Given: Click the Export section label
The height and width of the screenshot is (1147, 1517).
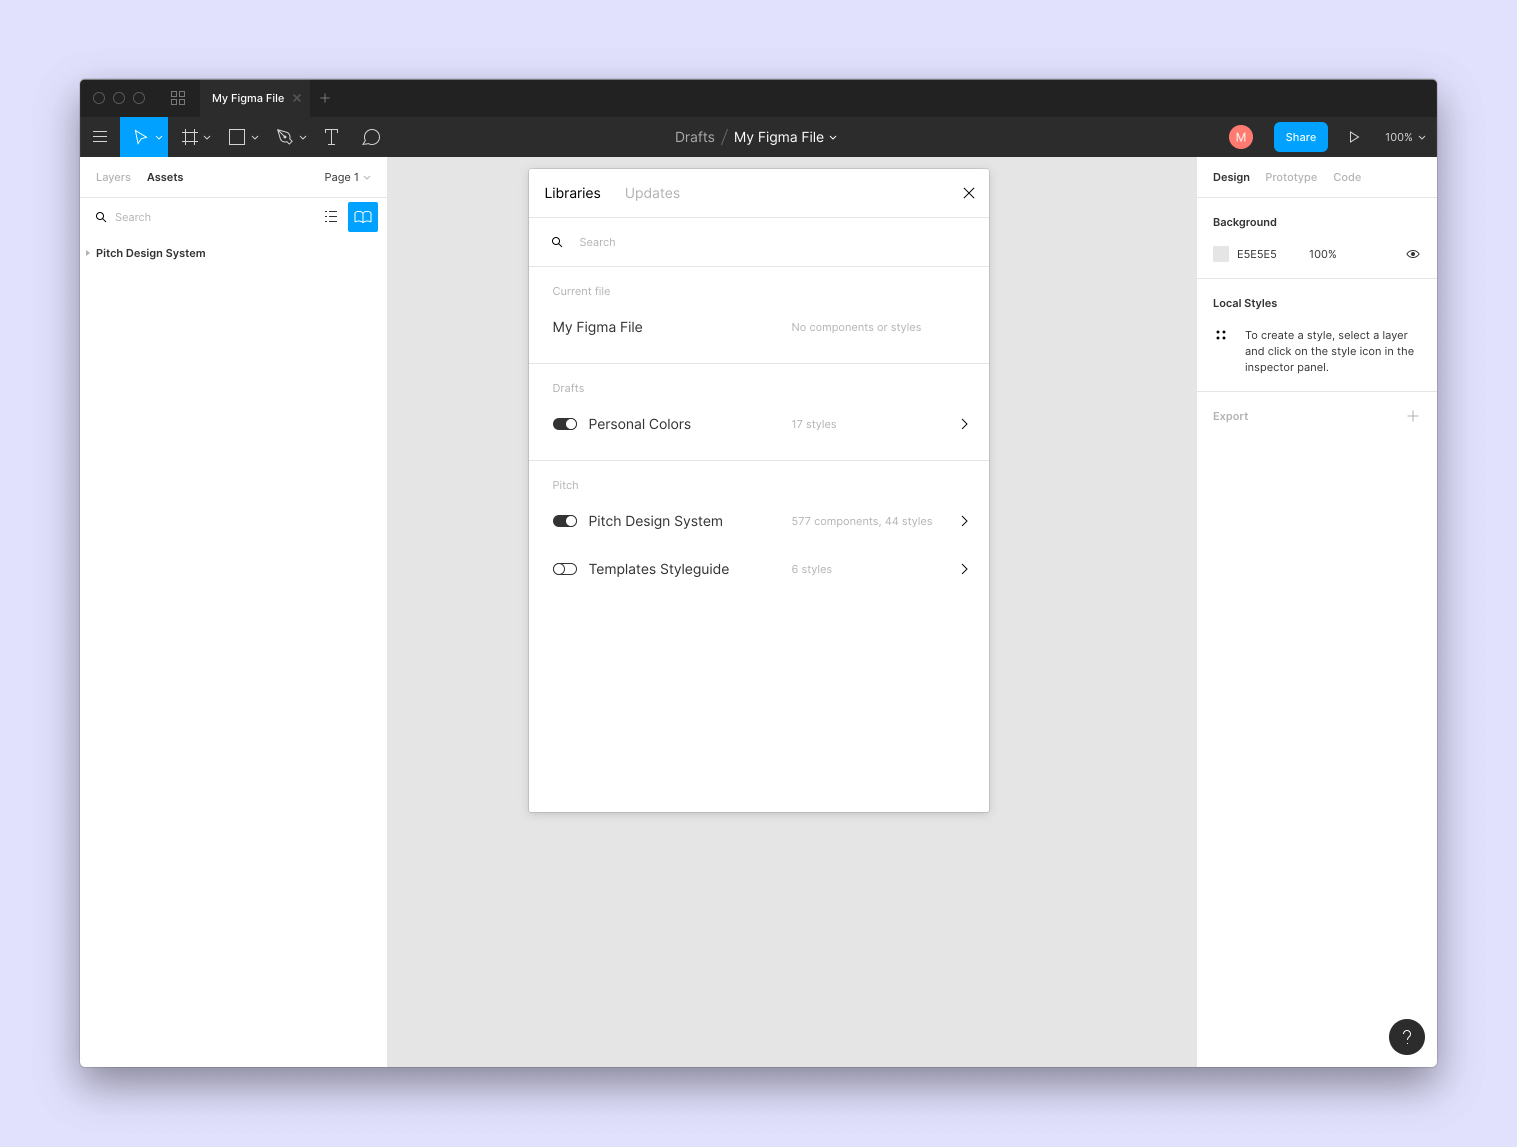Looking at the screenshot, I should pos(1231,416).
